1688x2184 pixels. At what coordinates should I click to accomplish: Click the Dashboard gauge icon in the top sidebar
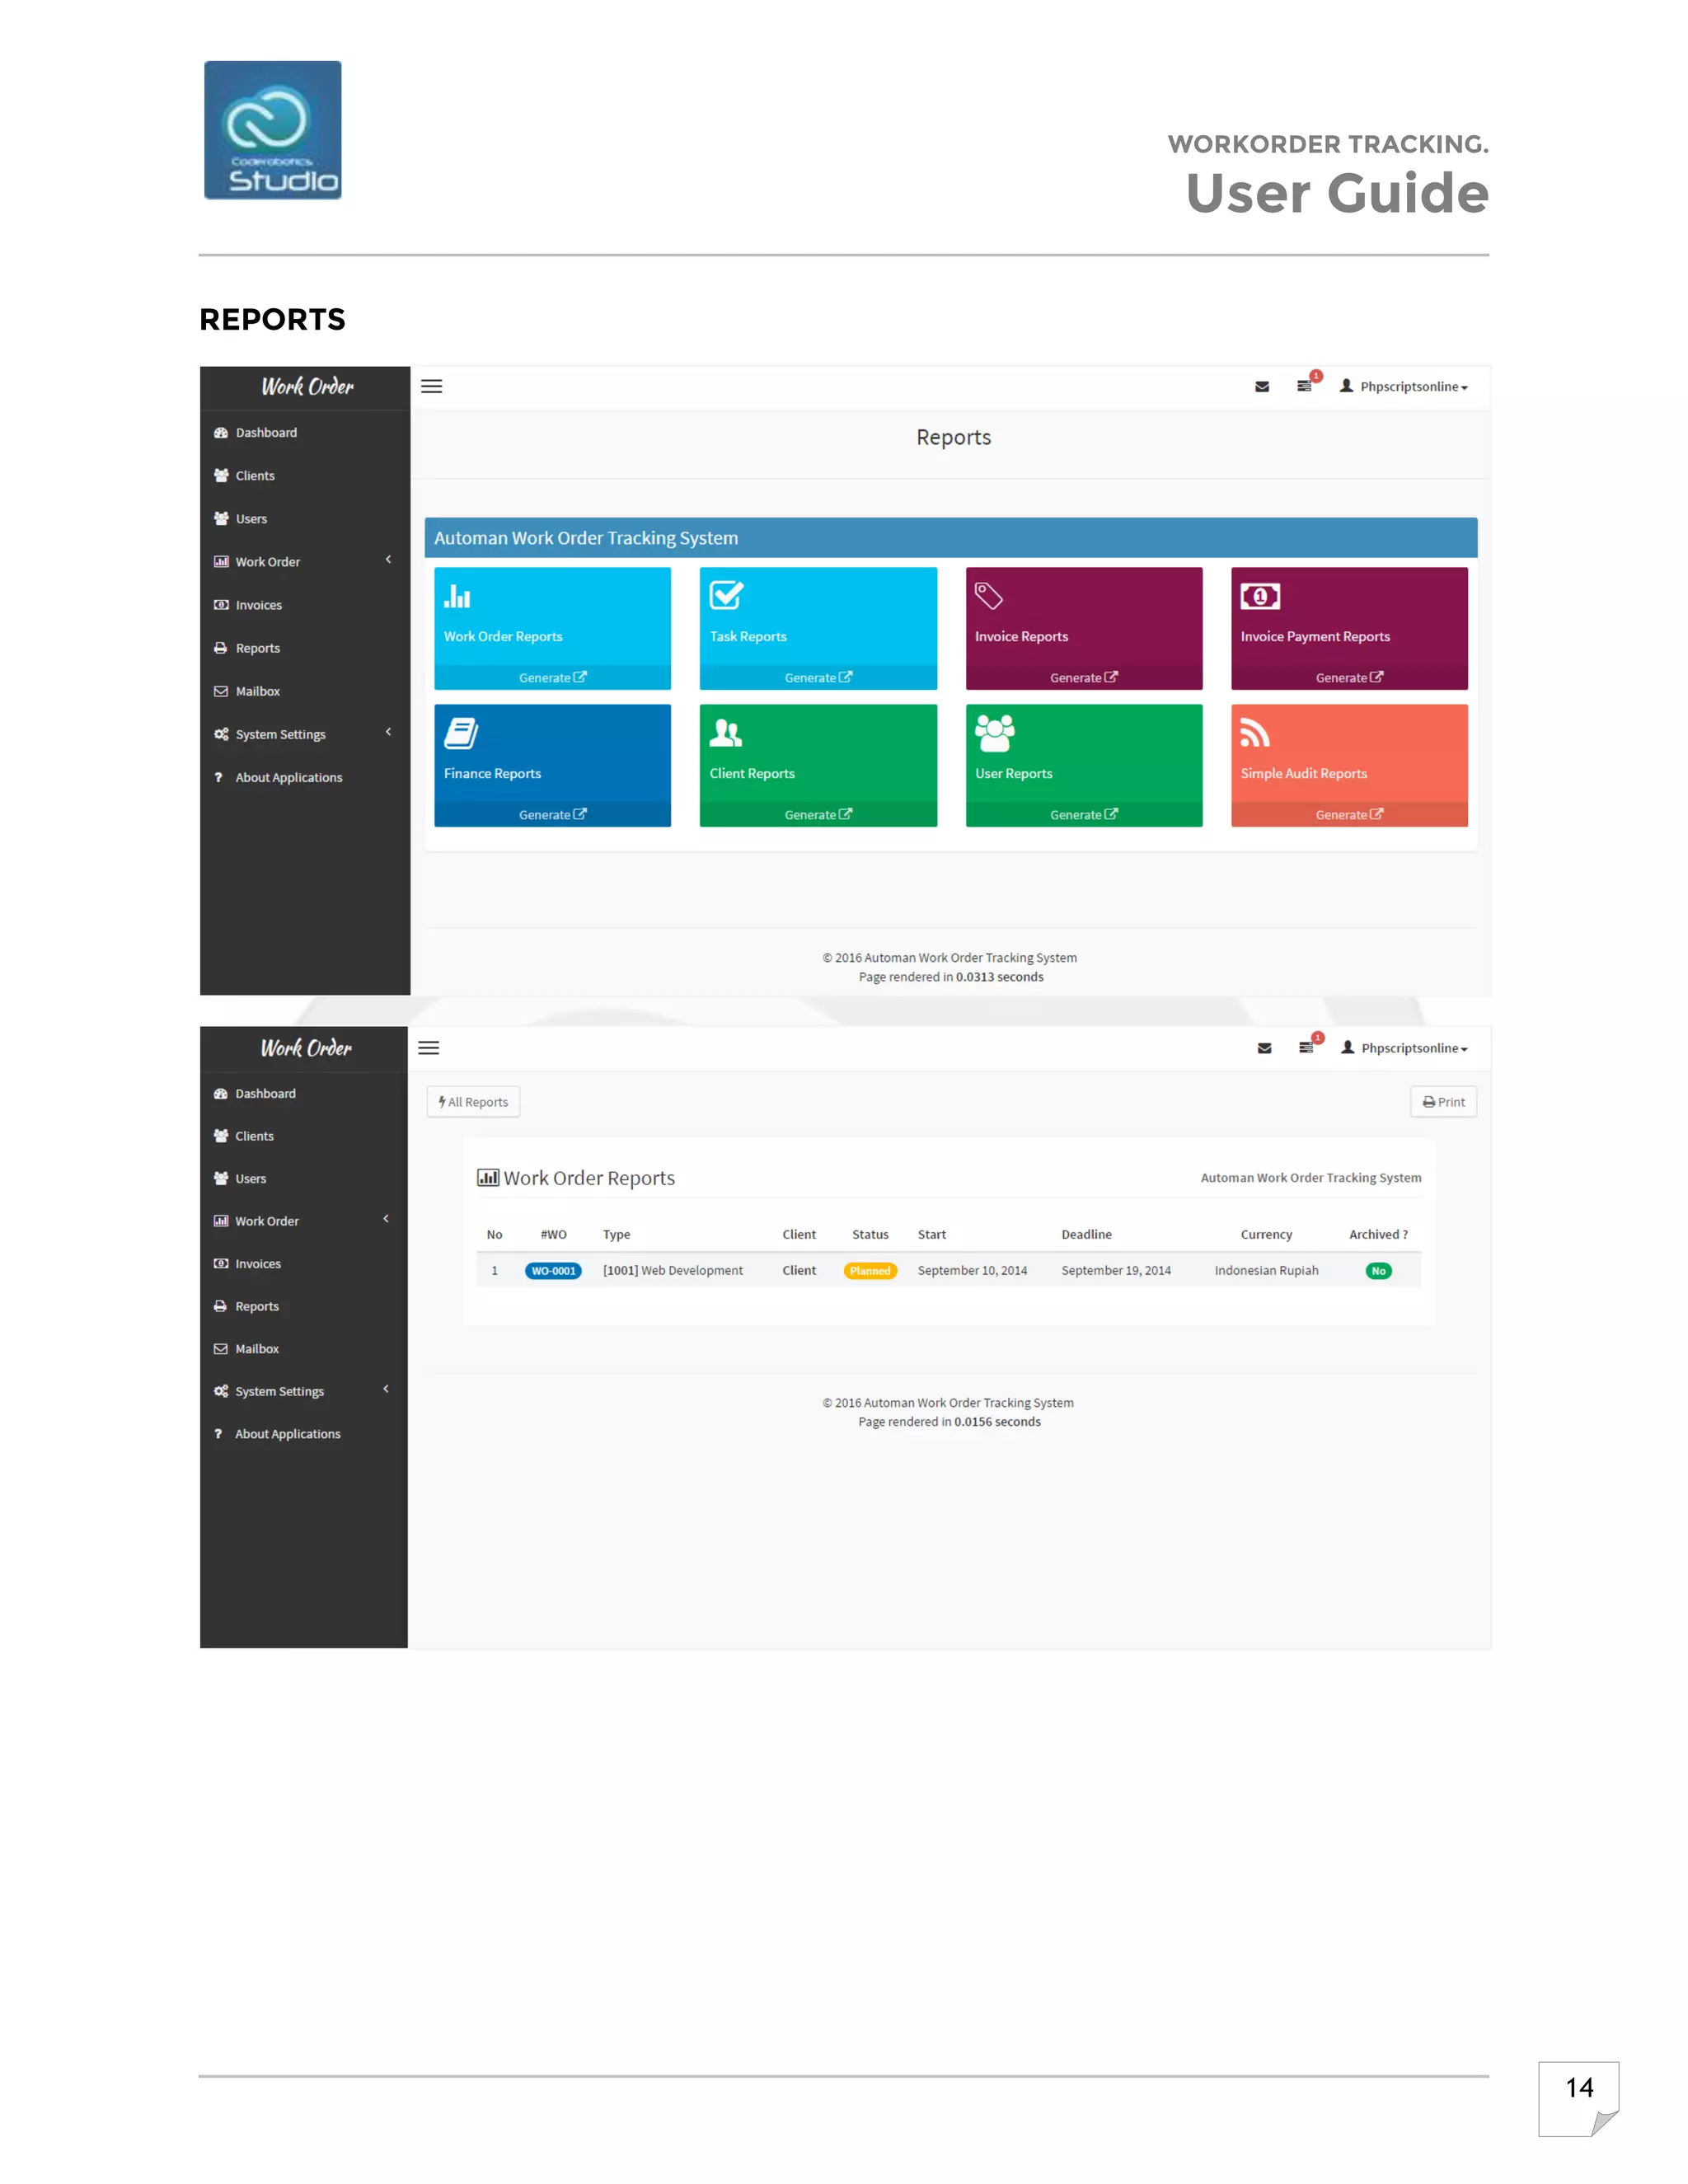click(x=221, y=433)
